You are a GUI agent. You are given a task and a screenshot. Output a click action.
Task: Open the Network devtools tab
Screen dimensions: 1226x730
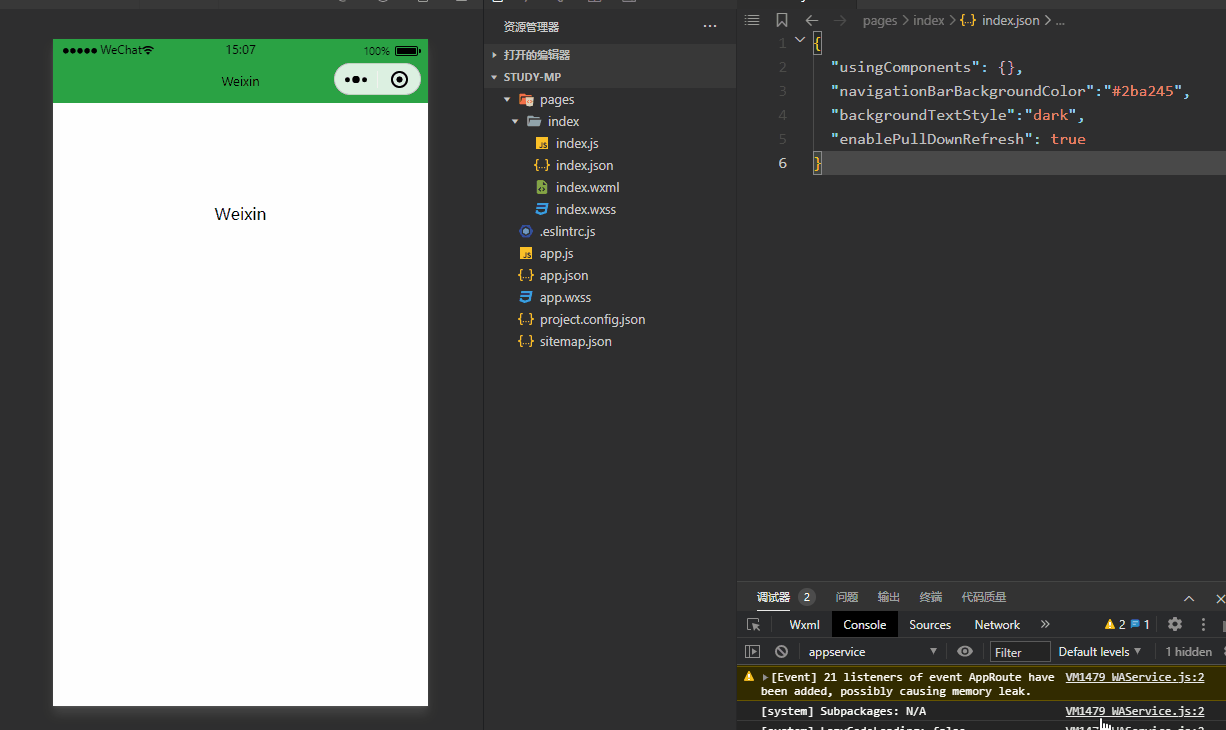pos(997,624)
